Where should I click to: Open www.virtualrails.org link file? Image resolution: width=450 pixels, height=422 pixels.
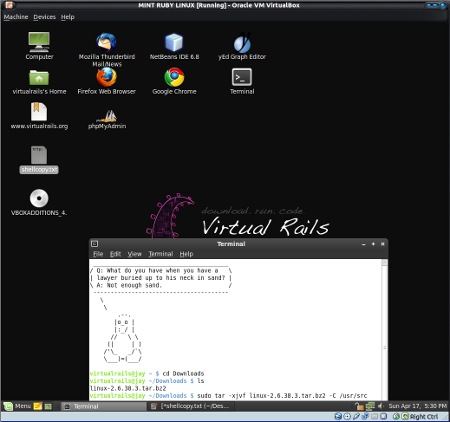(39, 116)
